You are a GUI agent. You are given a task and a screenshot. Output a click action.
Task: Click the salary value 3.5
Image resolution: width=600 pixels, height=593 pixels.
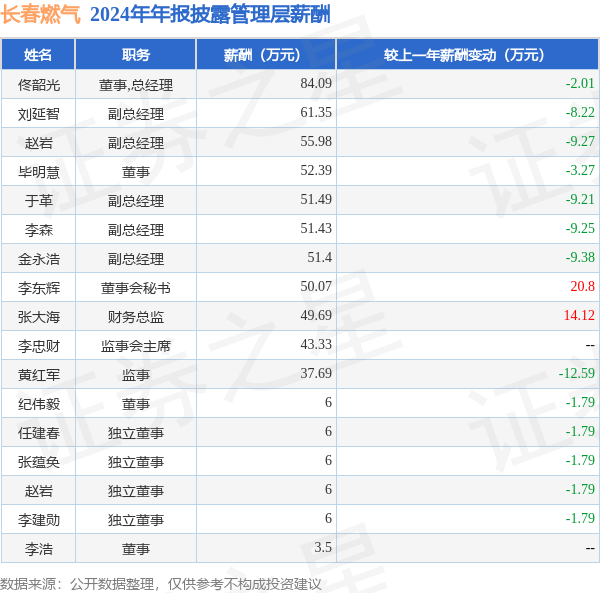click(323, 549)
